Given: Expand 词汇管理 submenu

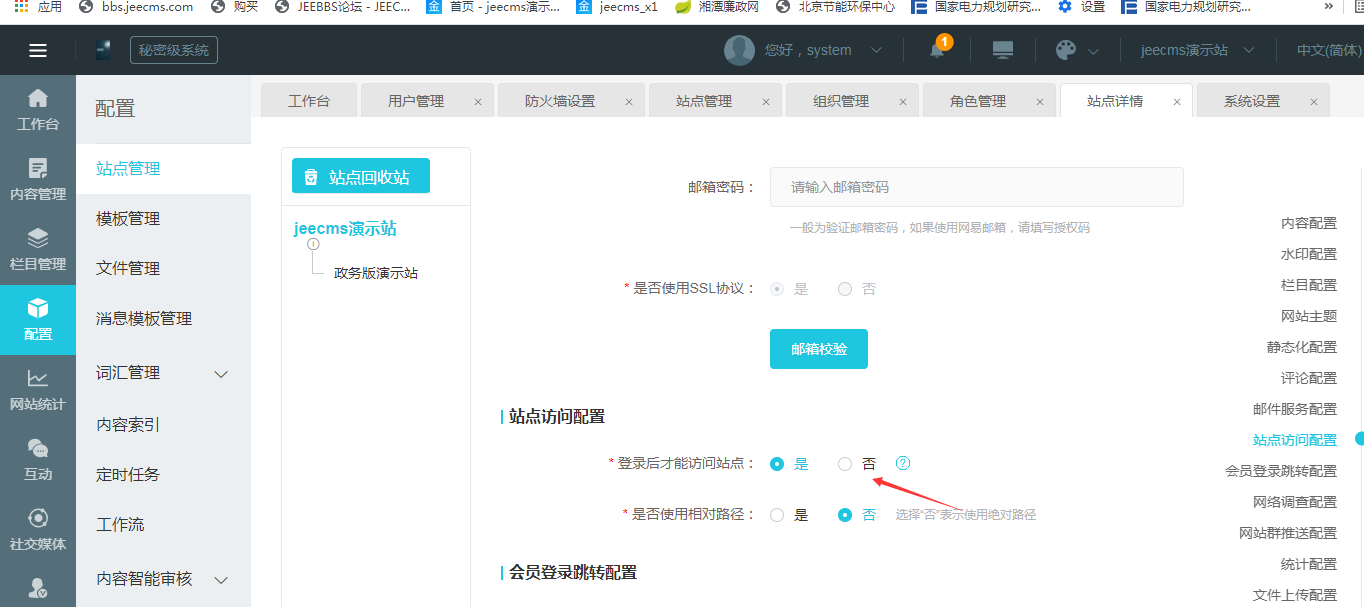Looking at the screenshot, I should 222,374.
